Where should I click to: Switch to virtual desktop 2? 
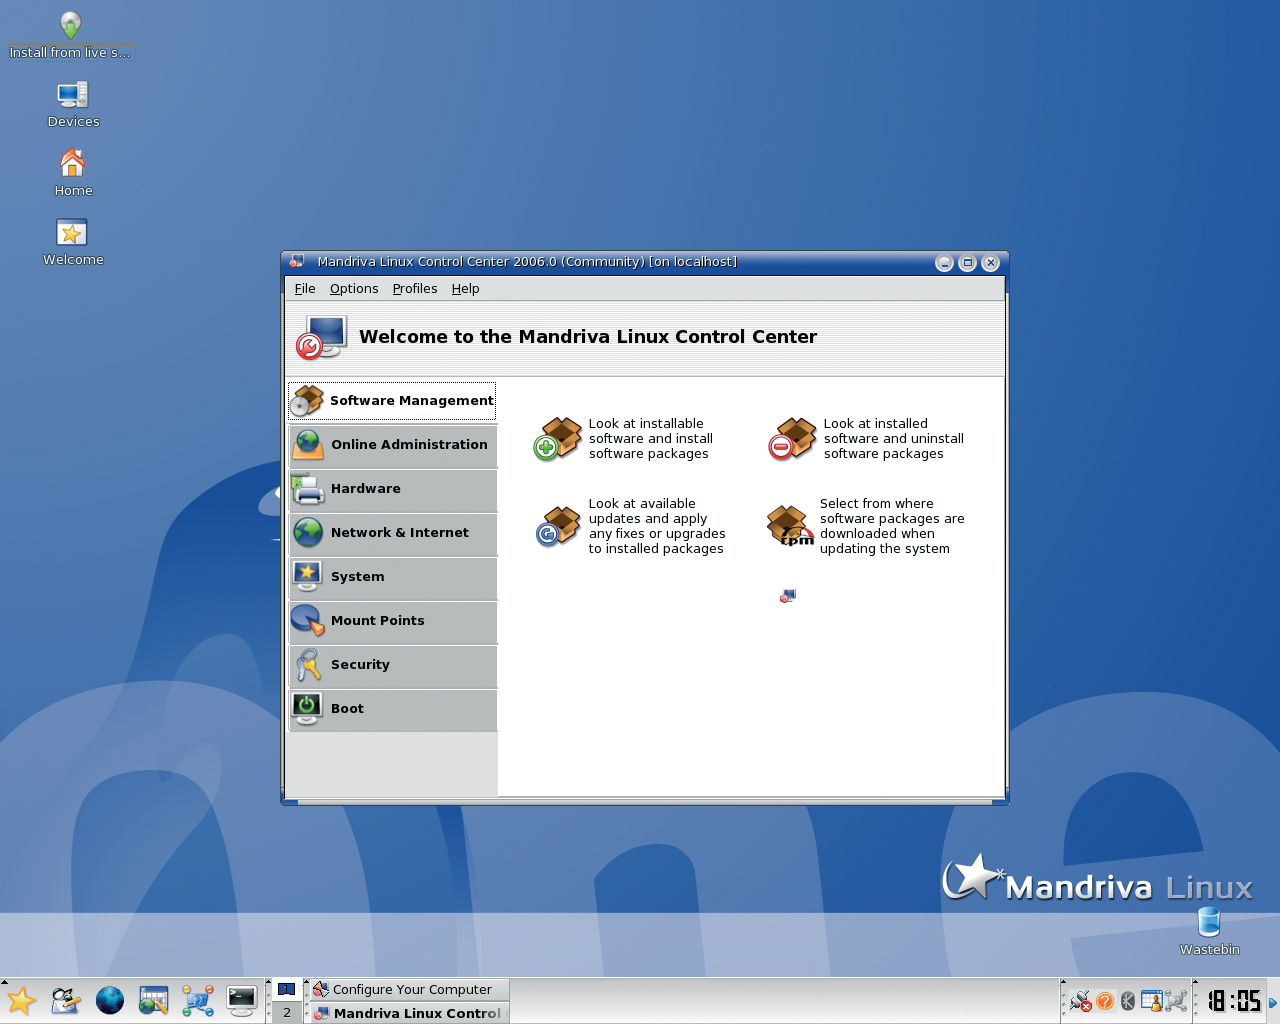287,1012
